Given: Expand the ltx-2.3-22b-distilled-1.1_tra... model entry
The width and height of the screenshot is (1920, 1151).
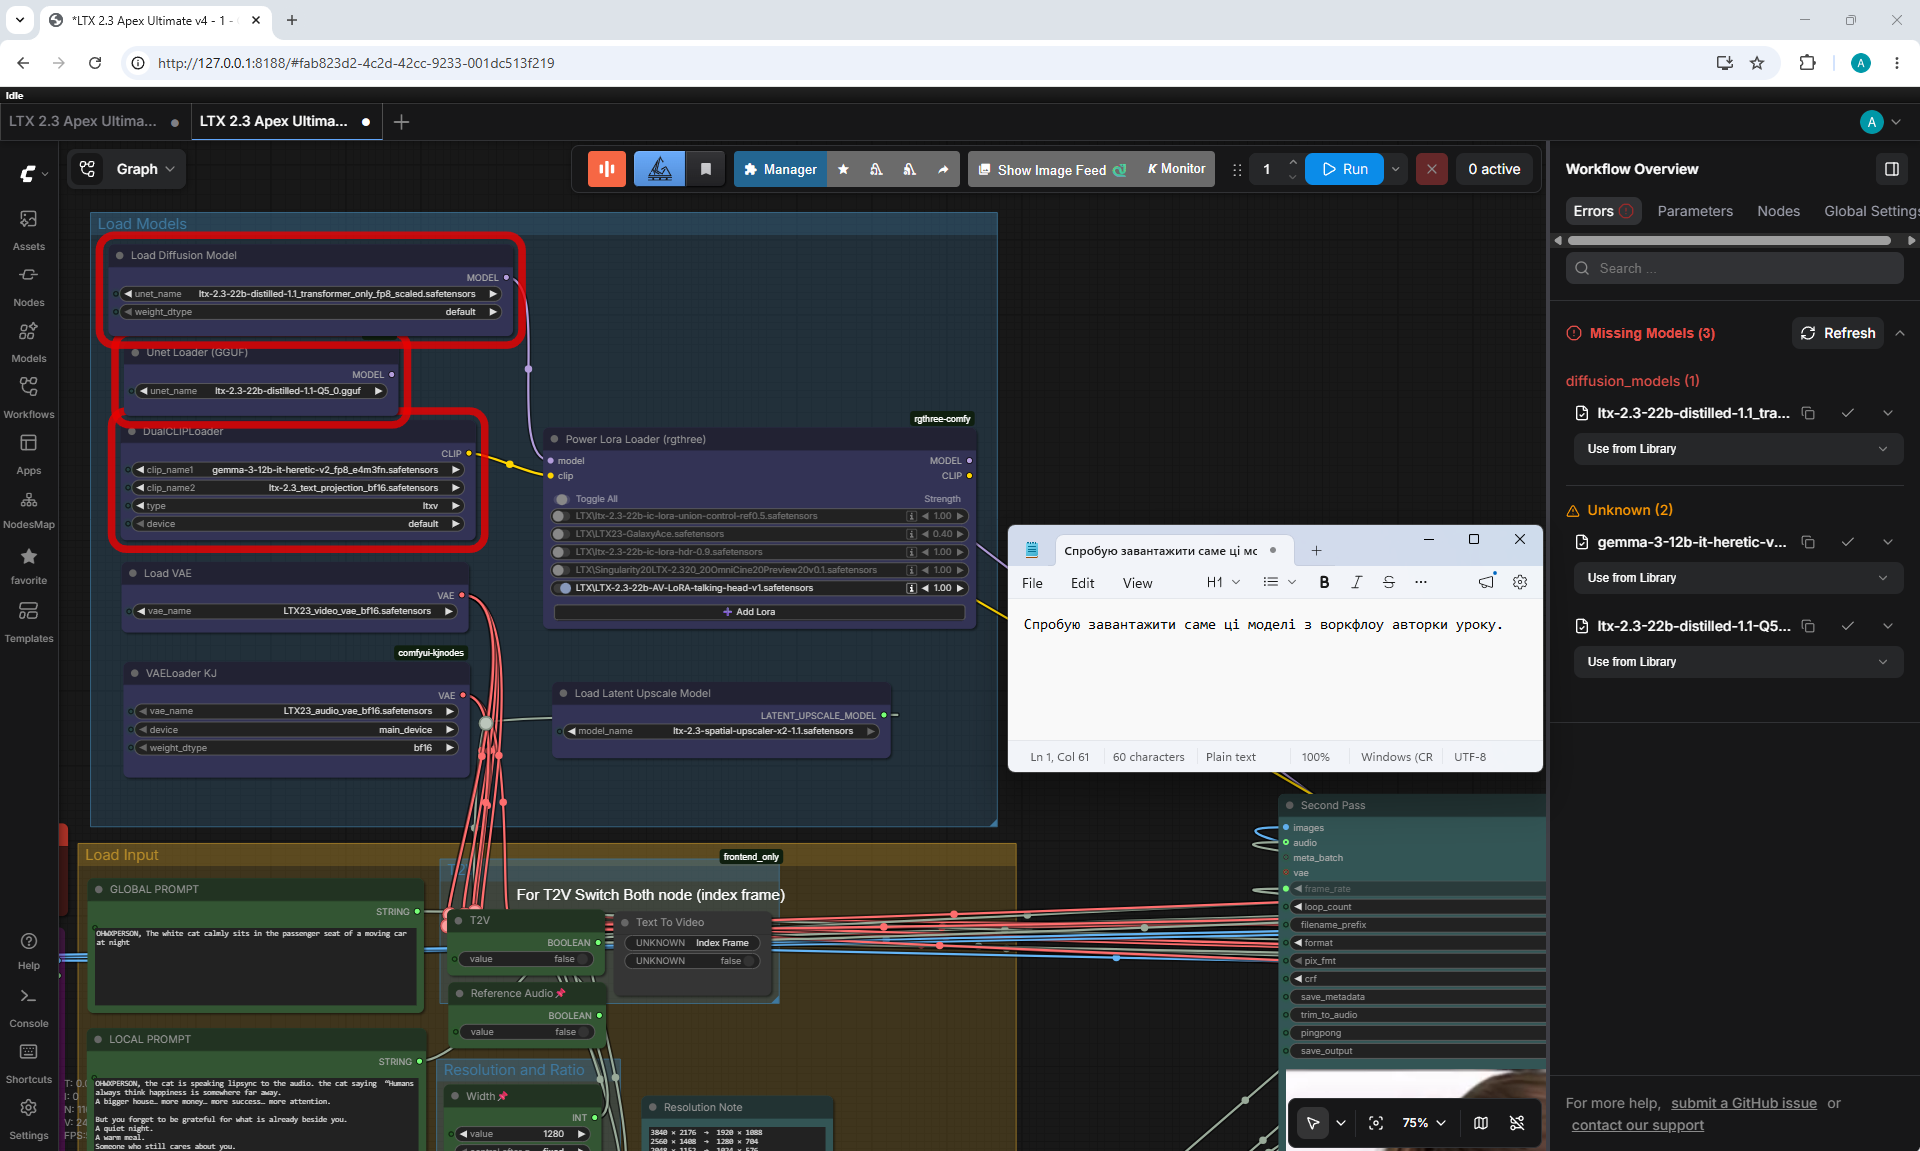Looking at the screenshot, I should click(1888, 413).
